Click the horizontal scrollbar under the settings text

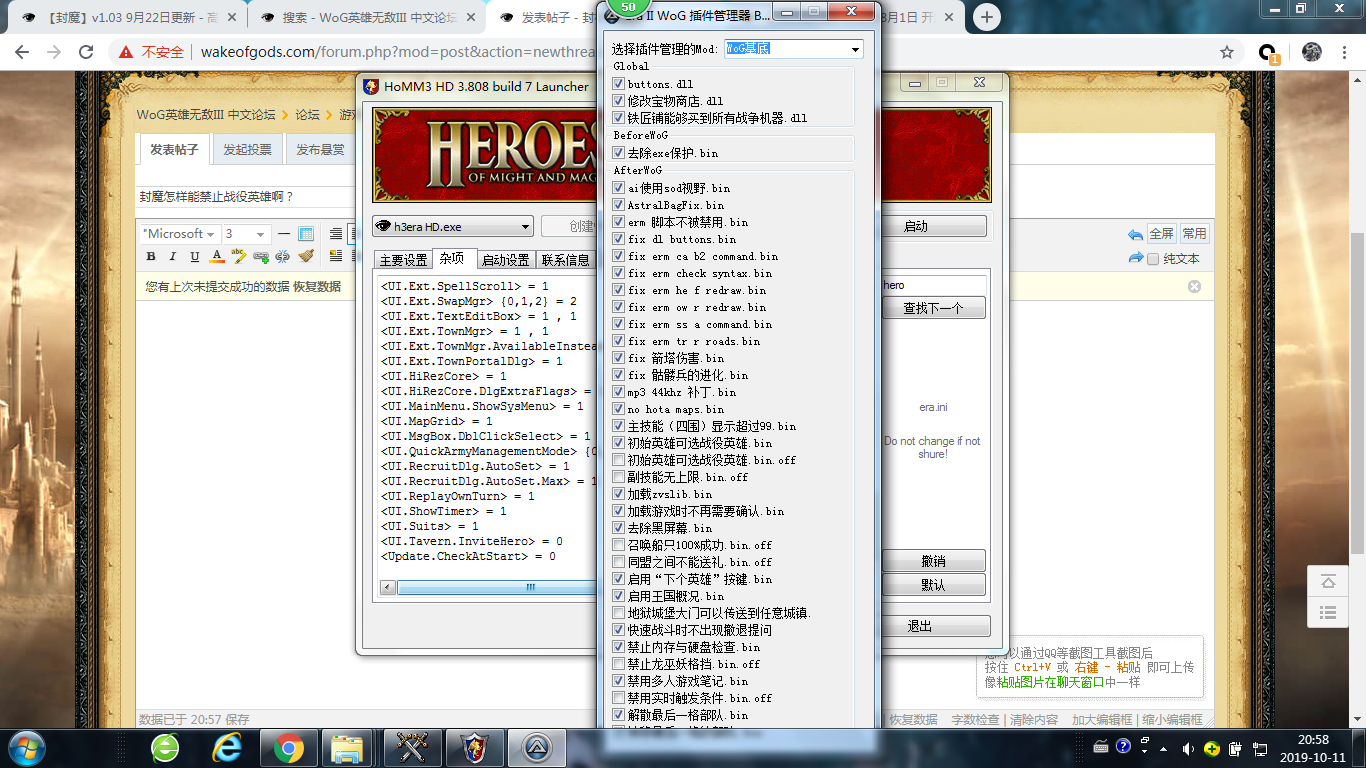coord(486,587)
